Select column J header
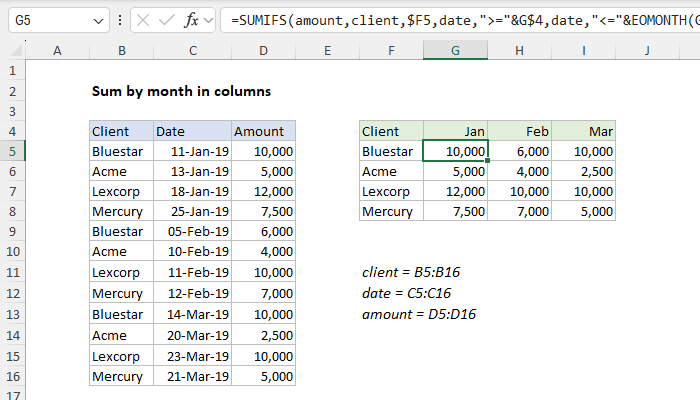Screen dimensions: 700x400 647,50
